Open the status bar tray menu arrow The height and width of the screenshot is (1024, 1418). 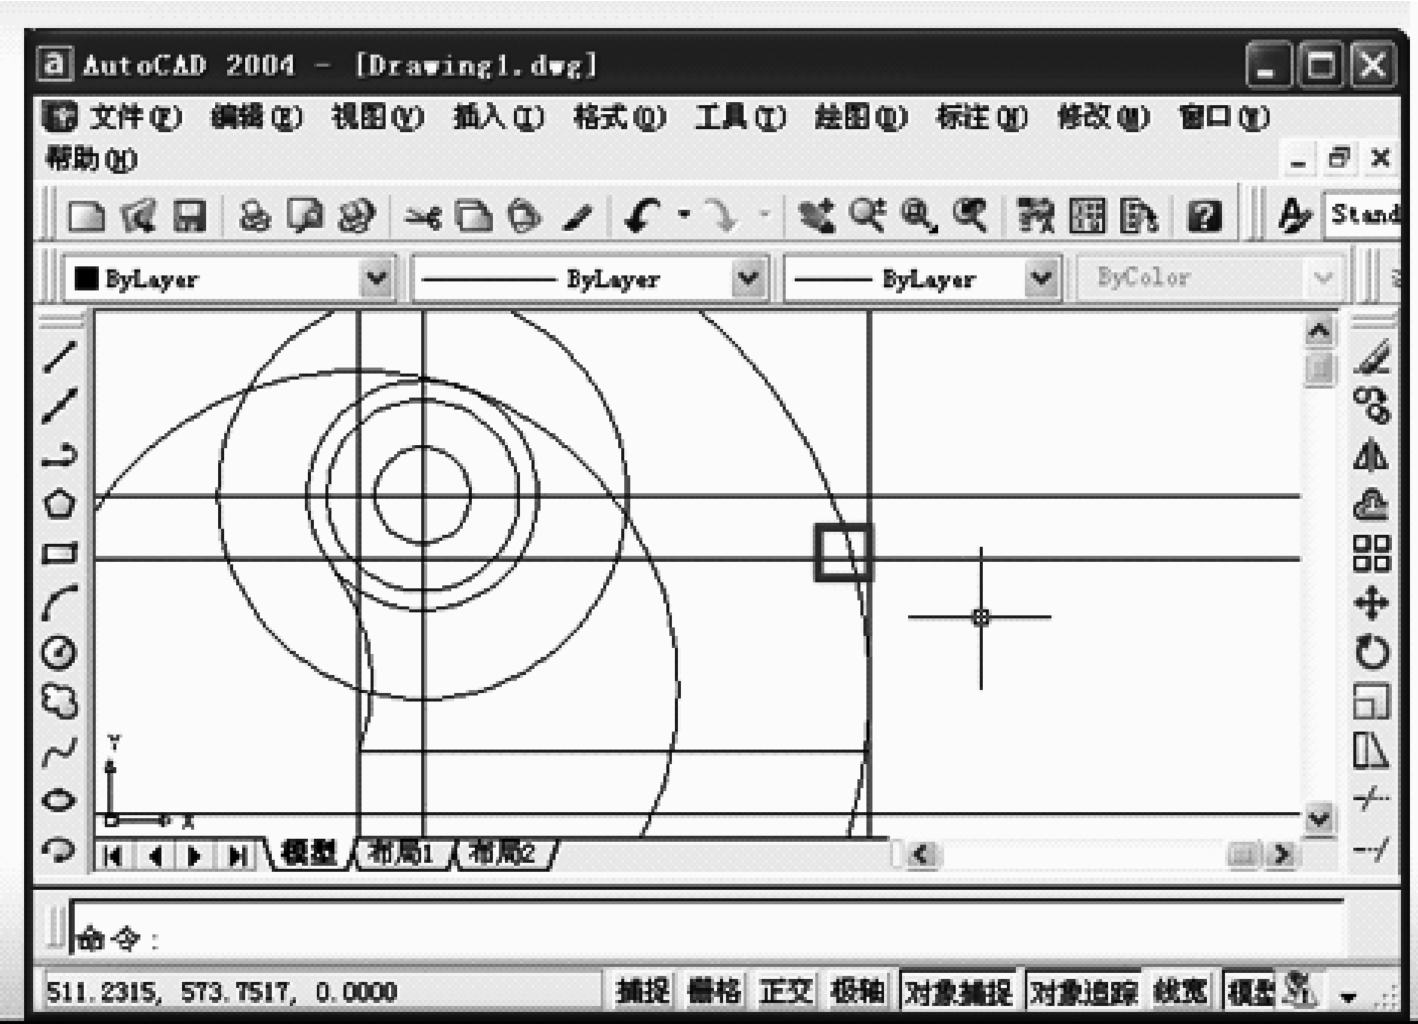pos(1348,996)
